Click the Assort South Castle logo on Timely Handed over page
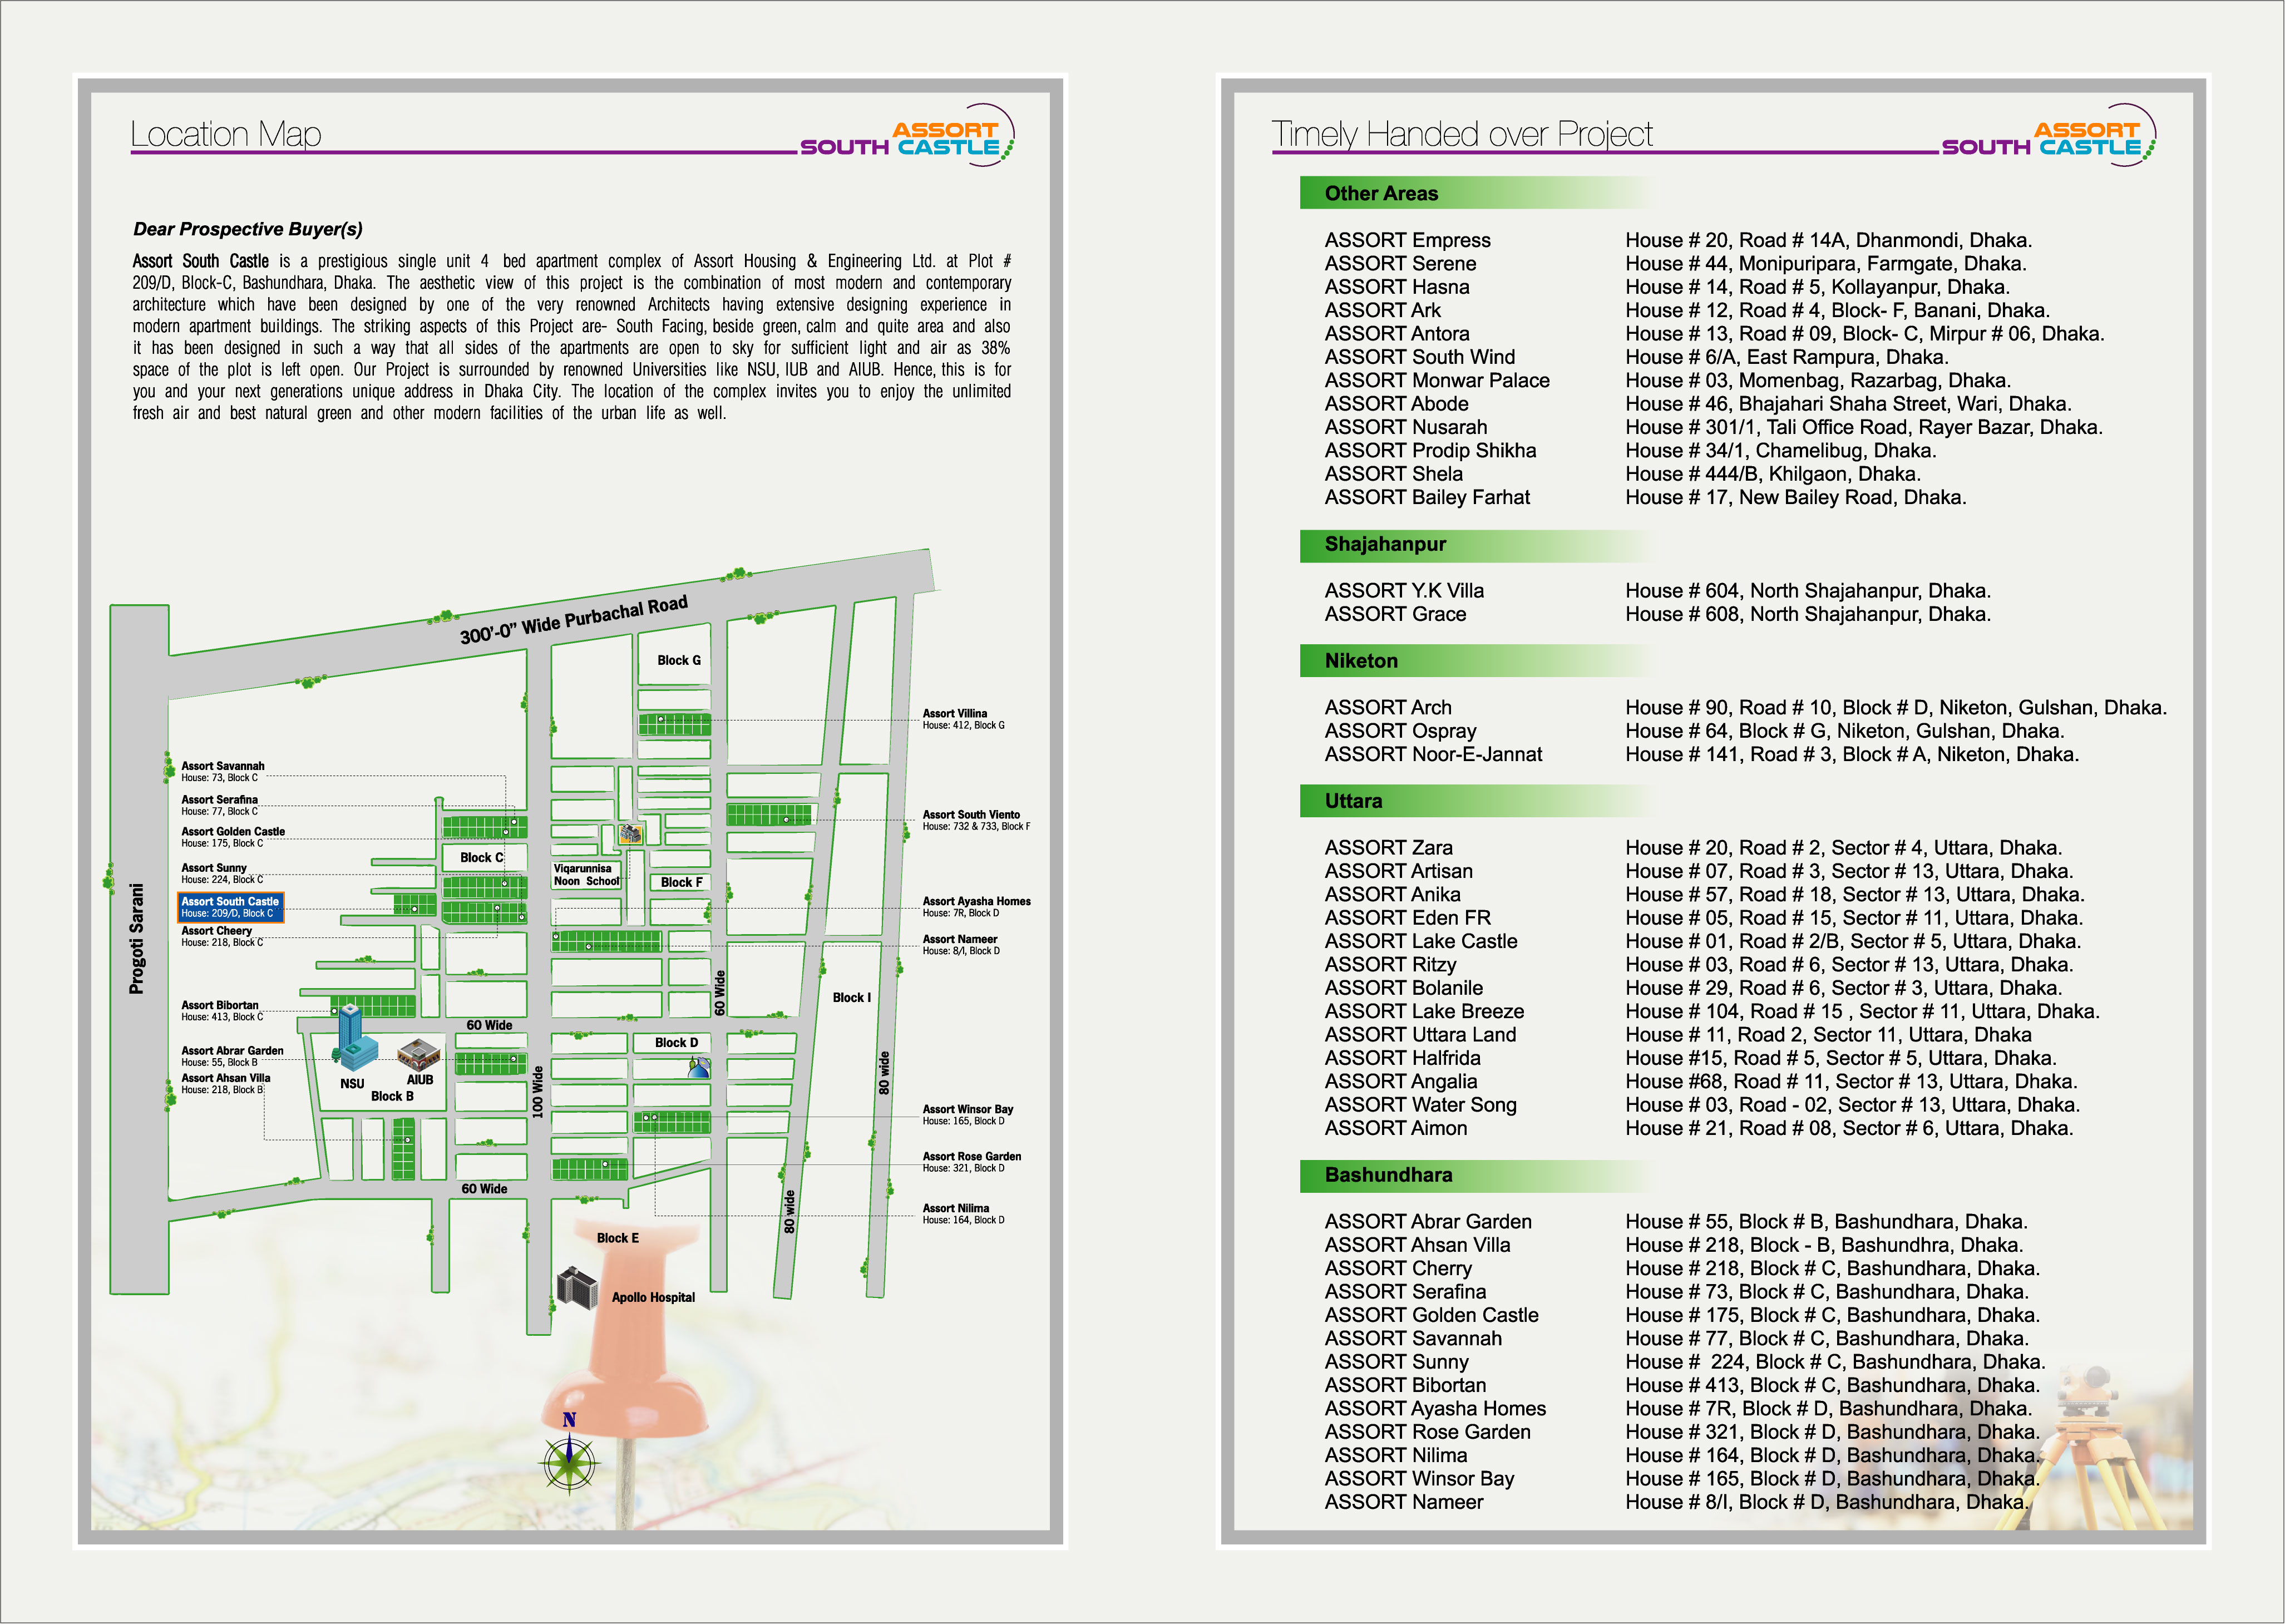 pos(2050,135)
